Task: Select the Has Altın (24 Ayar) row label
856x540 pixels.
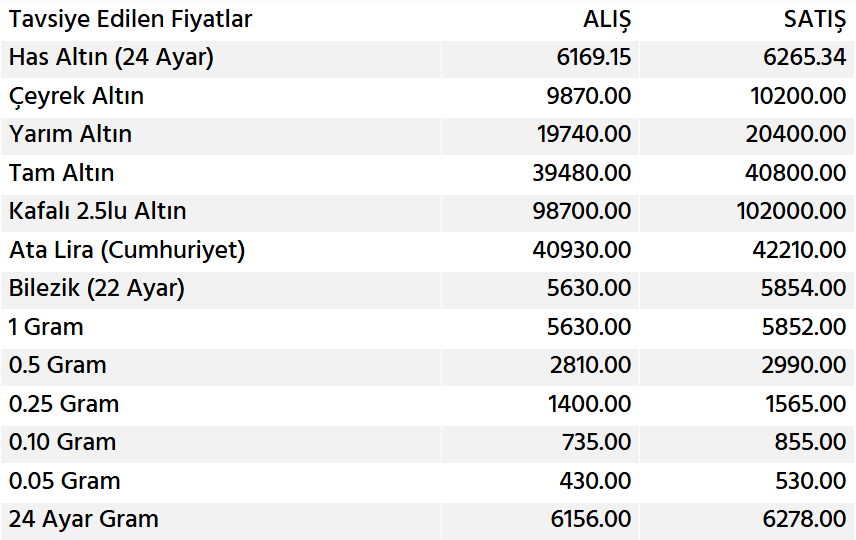Action: coord(111,58)
